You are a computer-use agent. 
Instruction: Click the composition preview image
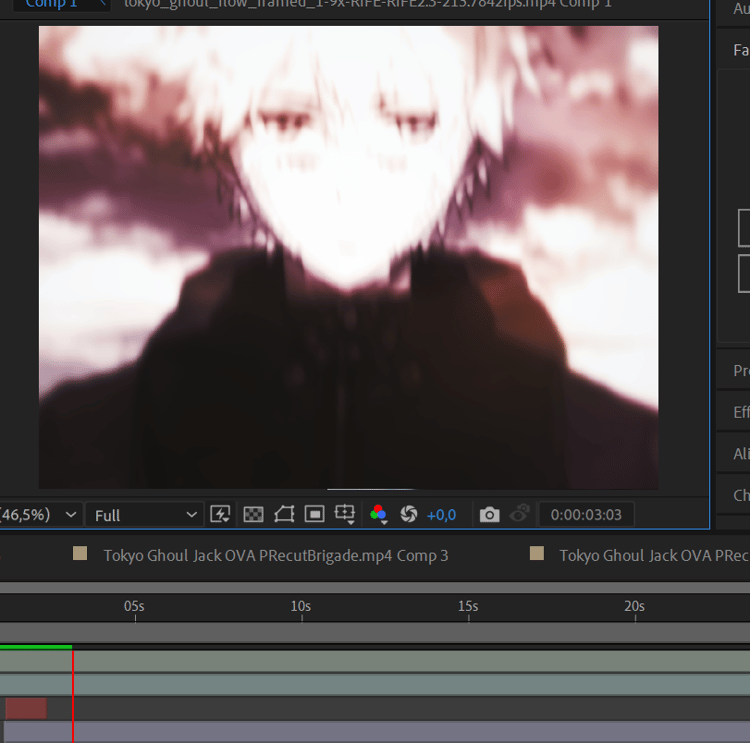click(x=348, y=257)
